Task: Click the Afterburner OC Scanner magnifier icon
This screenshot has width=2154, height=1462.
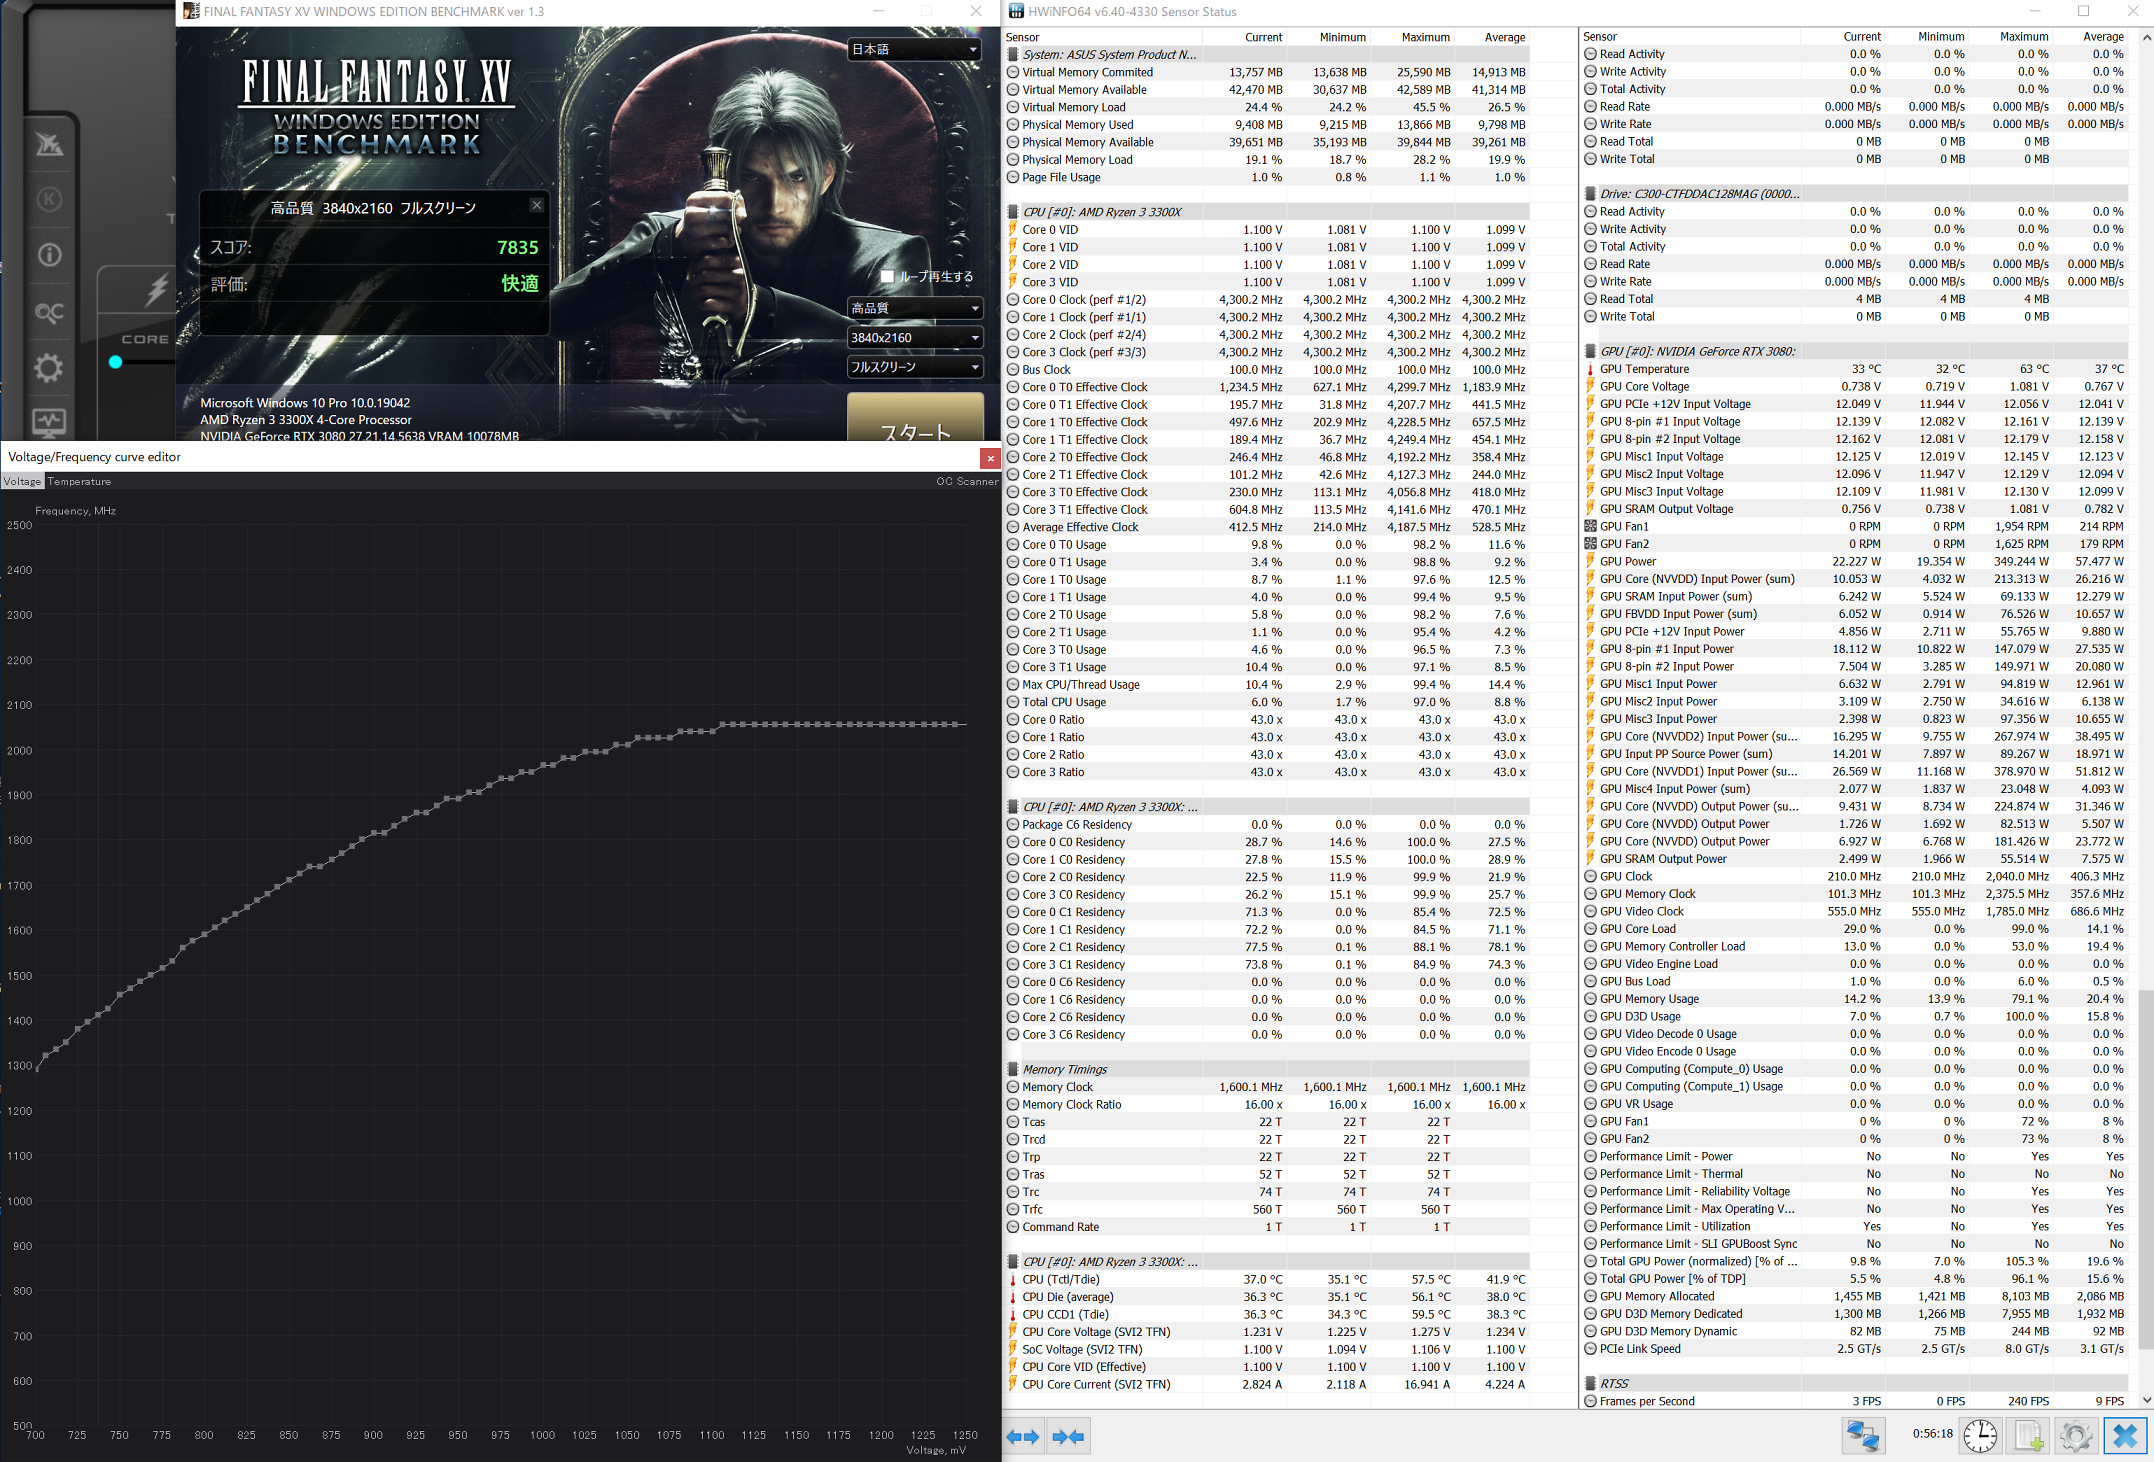Action: click(49, 313)
